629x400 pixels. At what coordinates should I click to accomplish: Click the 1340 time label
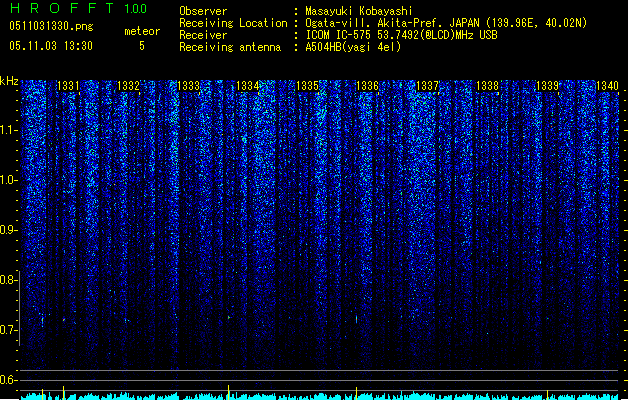(607, 86)
